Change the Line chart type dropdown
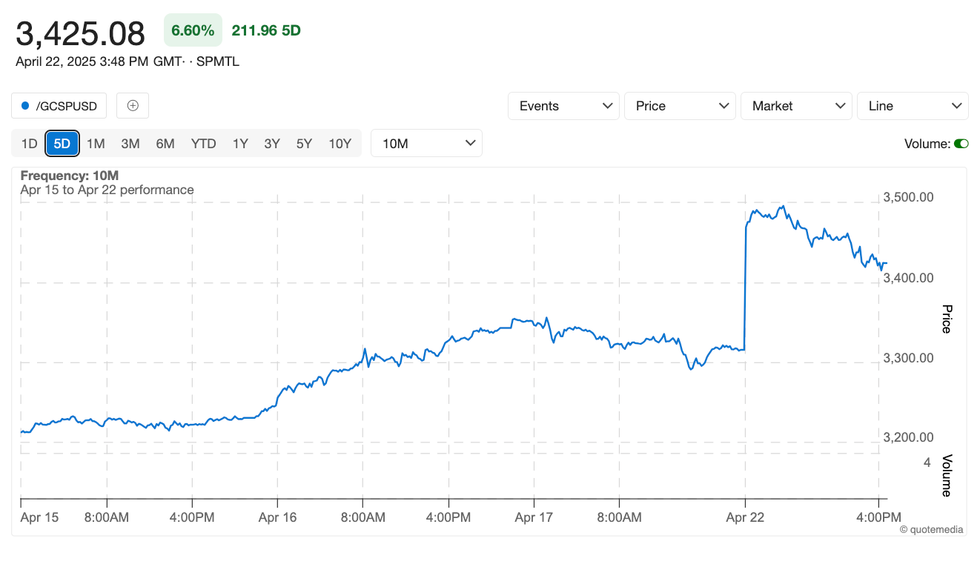980x564 pixels. (912, 106)
